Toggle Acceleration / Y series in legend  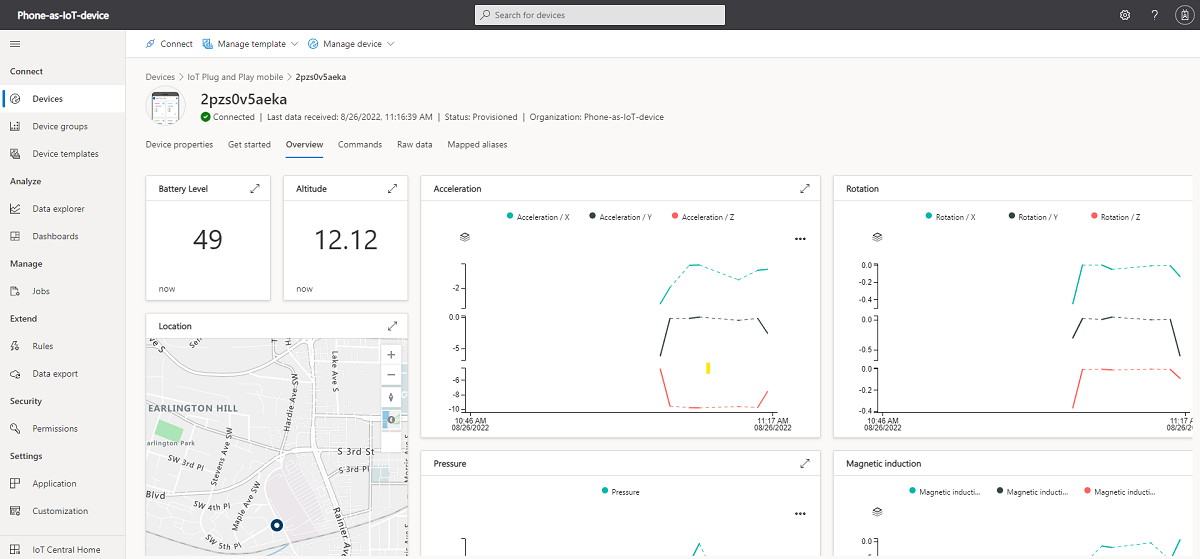620,217
